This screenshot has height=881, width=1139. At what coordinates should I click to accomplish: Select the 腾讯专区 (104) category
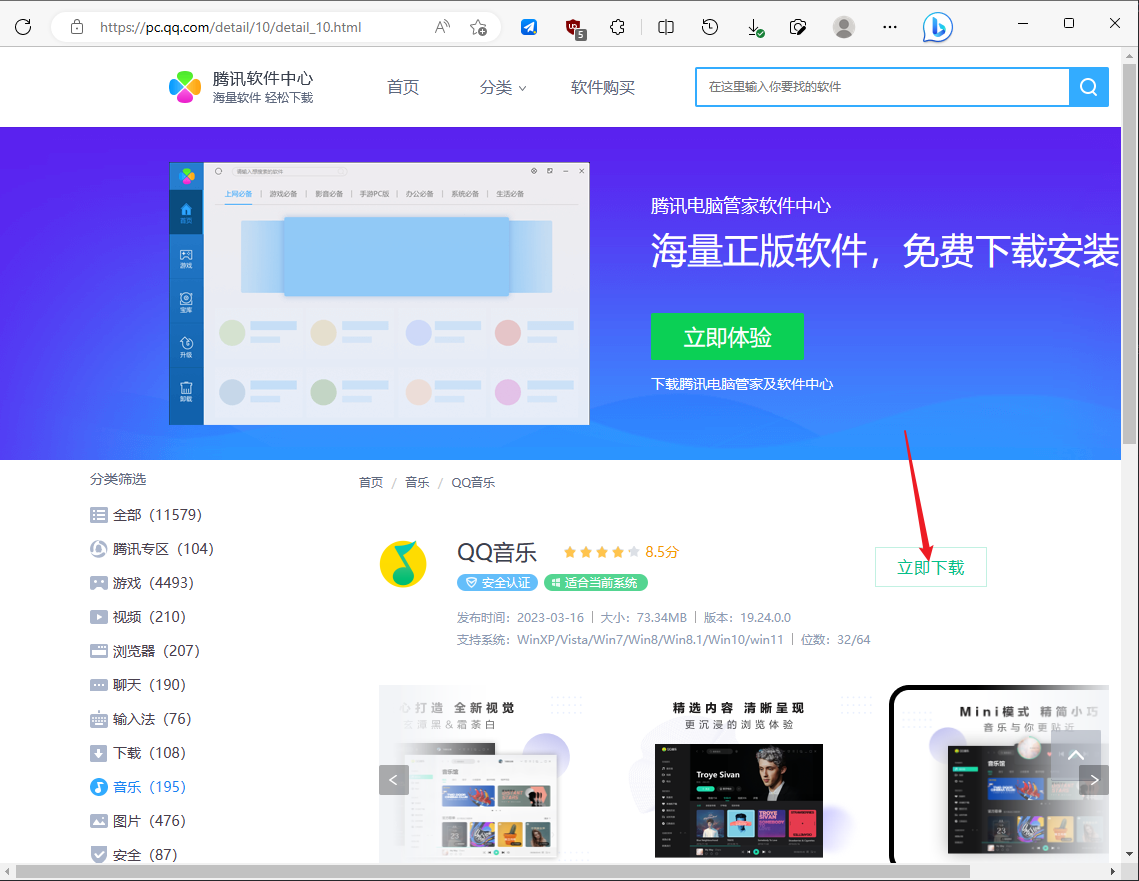tap(152, 549)
